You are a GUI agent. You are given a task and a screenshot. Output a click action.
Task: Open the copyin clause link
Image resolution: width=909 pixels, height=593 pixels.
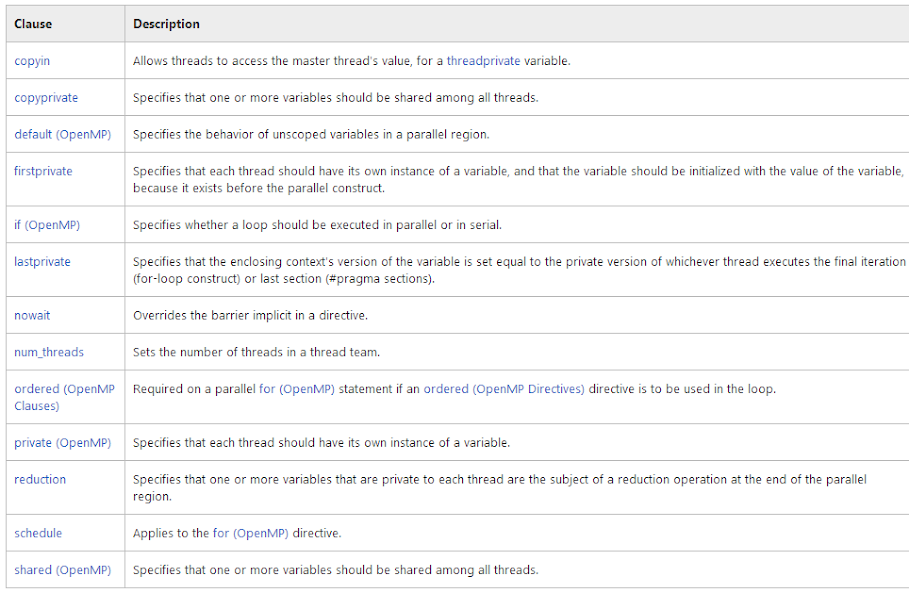pos(32,61)
